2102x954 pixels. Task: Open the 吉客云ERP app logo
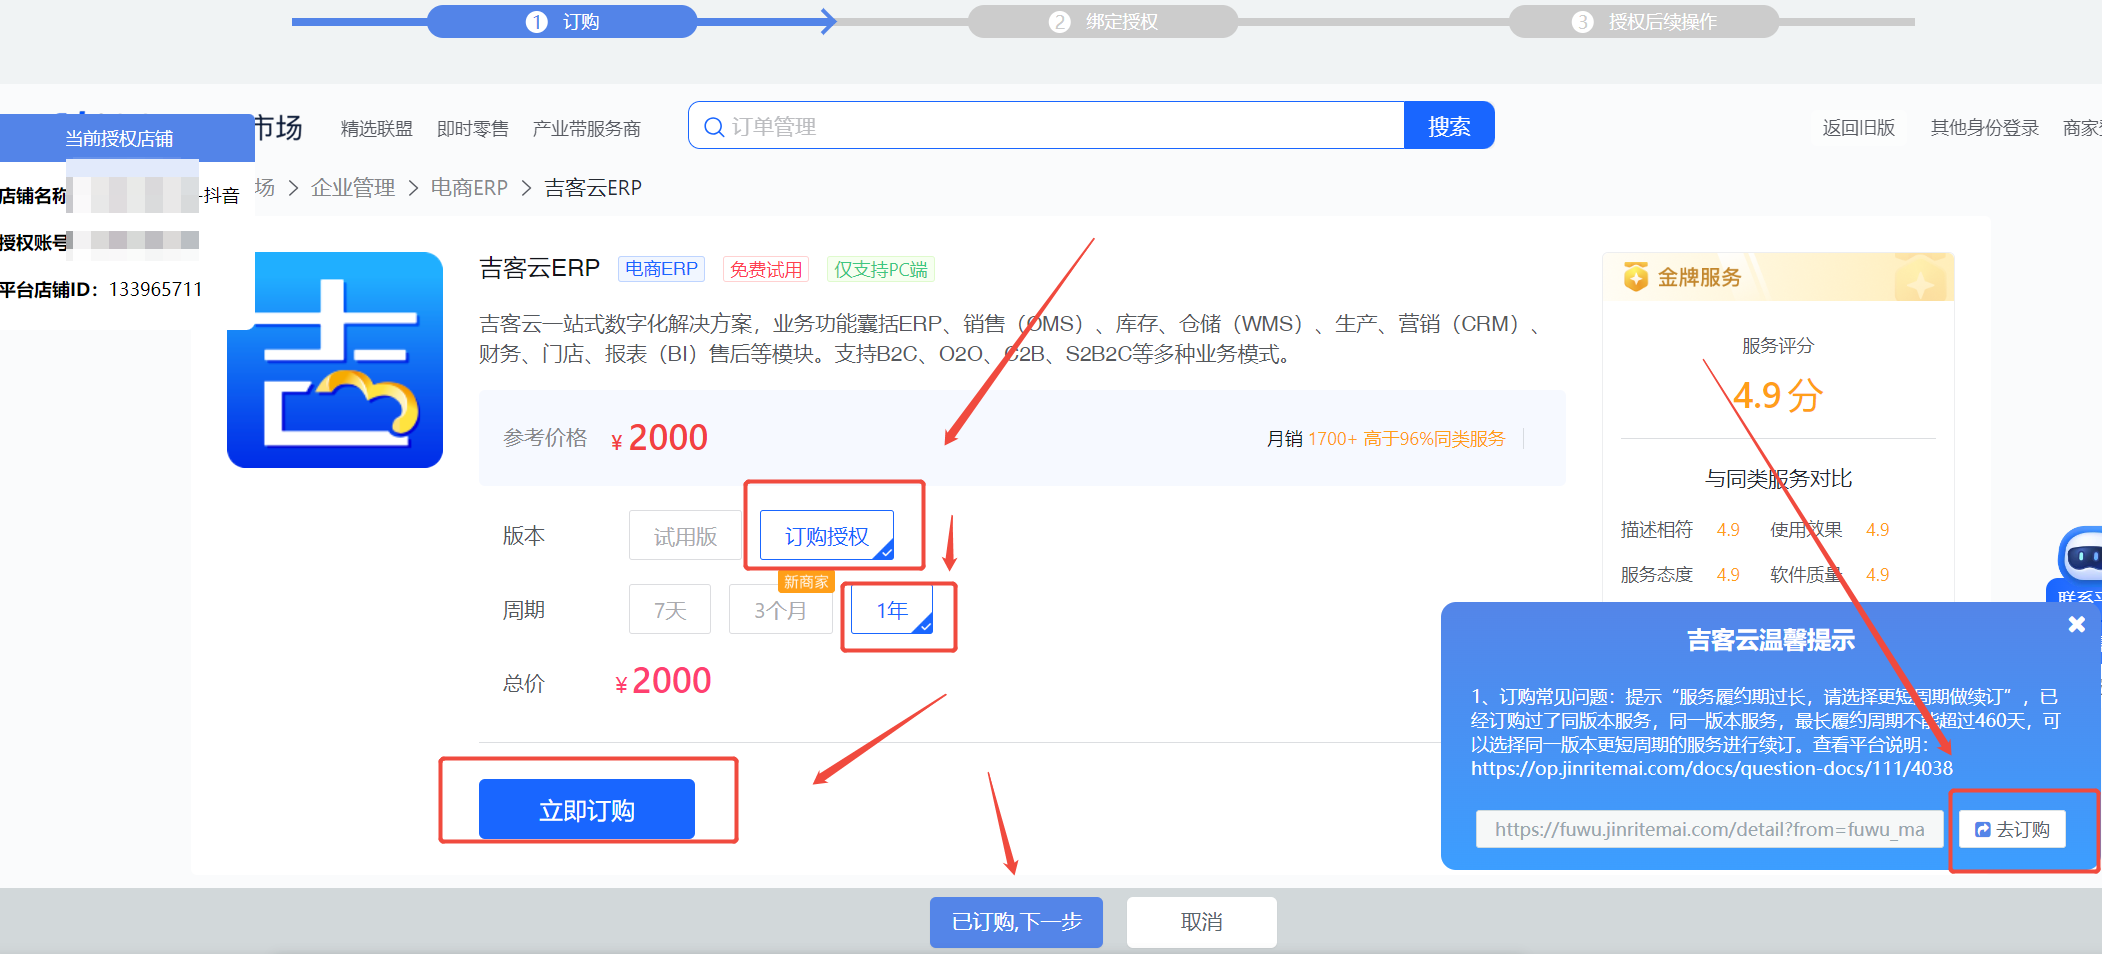335,360
